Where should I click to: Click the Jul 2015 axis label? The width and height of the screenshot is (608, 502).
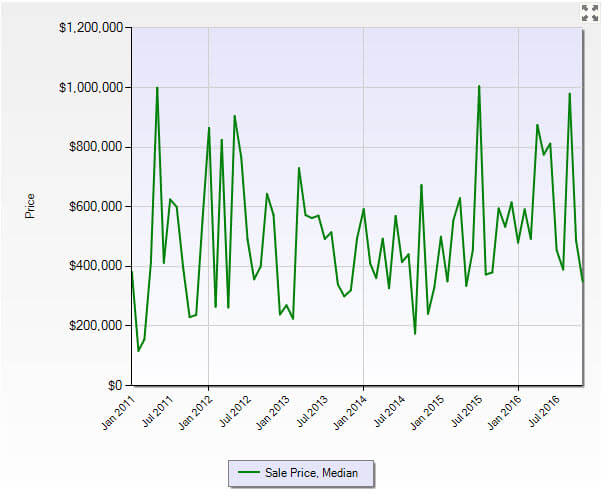(x=466, y=411)
